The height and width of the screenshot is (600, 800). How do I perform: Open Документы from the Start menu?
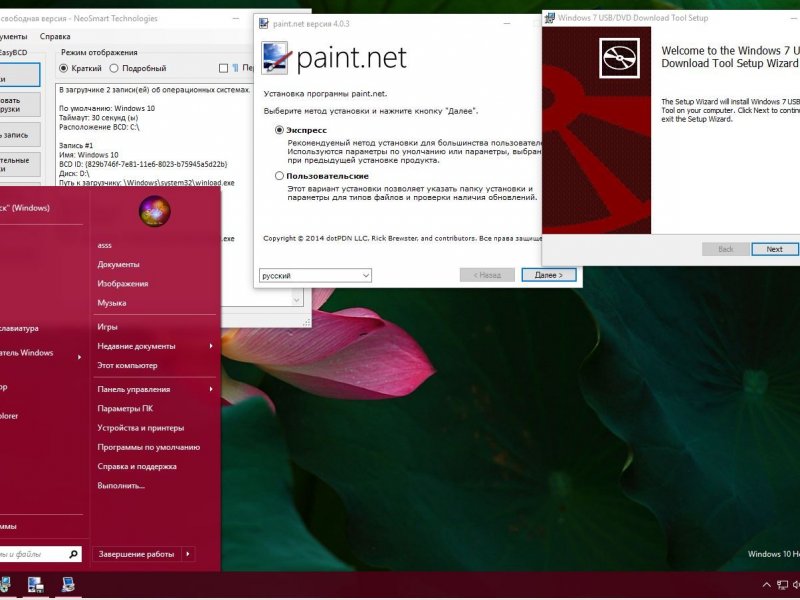coord(118,264)
